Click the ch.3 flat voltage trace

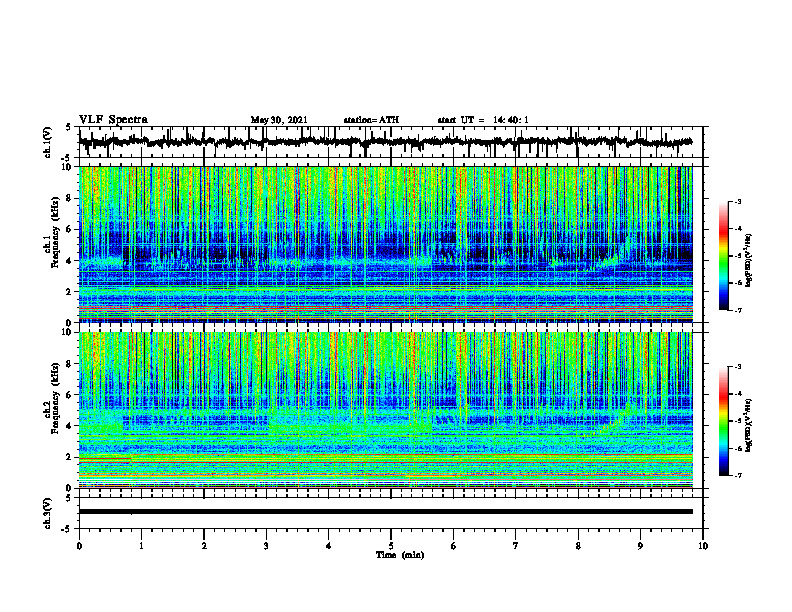386,512
